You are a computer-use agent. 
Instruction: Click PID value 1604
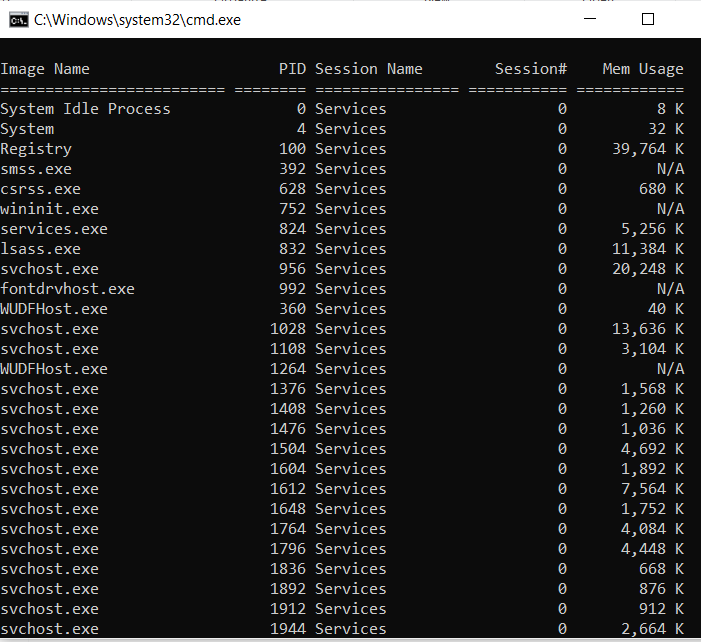click(x=288, y=469)
